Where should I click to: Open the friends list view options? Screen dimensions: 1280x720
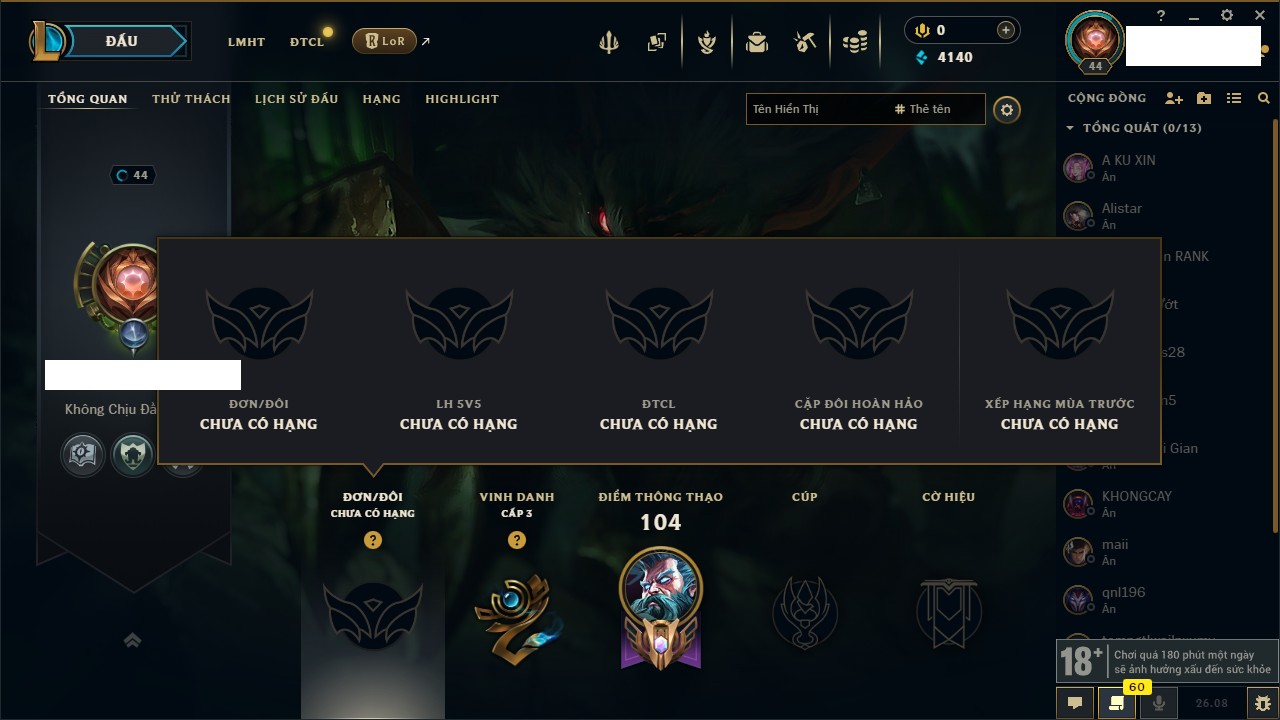(1234, 98)
